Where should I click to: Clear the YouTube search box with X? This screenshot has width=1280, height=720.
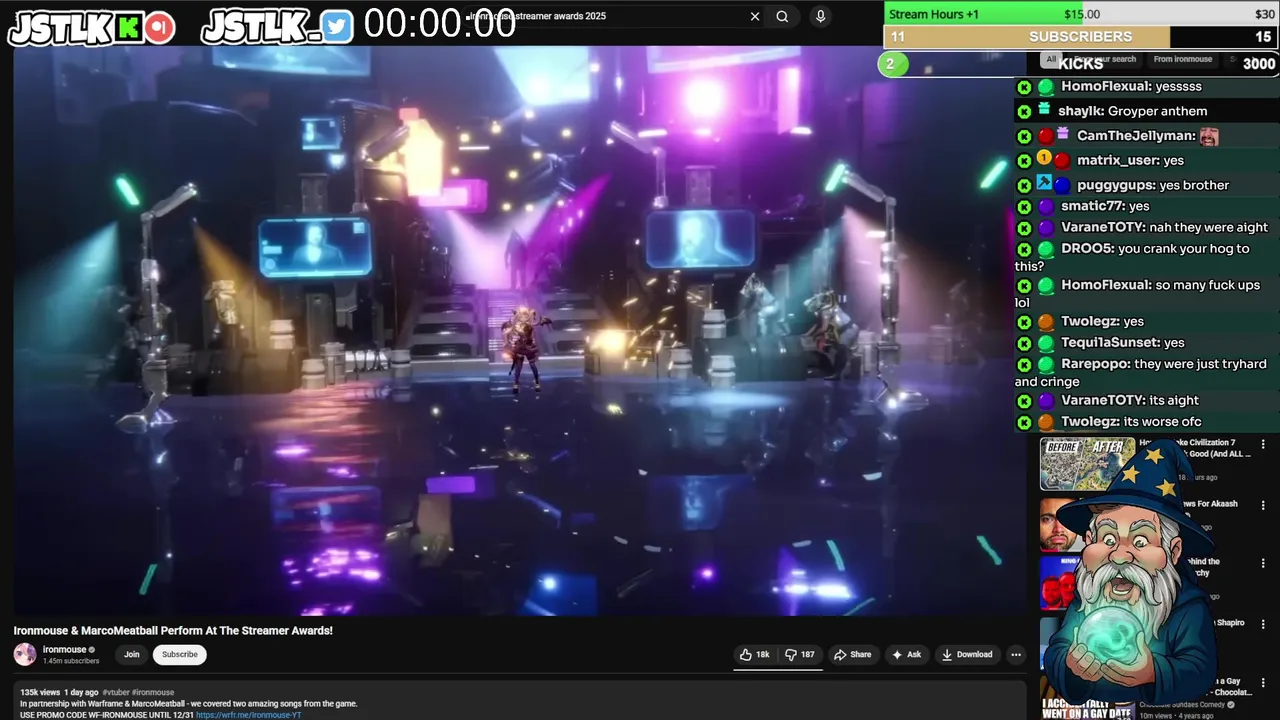755,16
